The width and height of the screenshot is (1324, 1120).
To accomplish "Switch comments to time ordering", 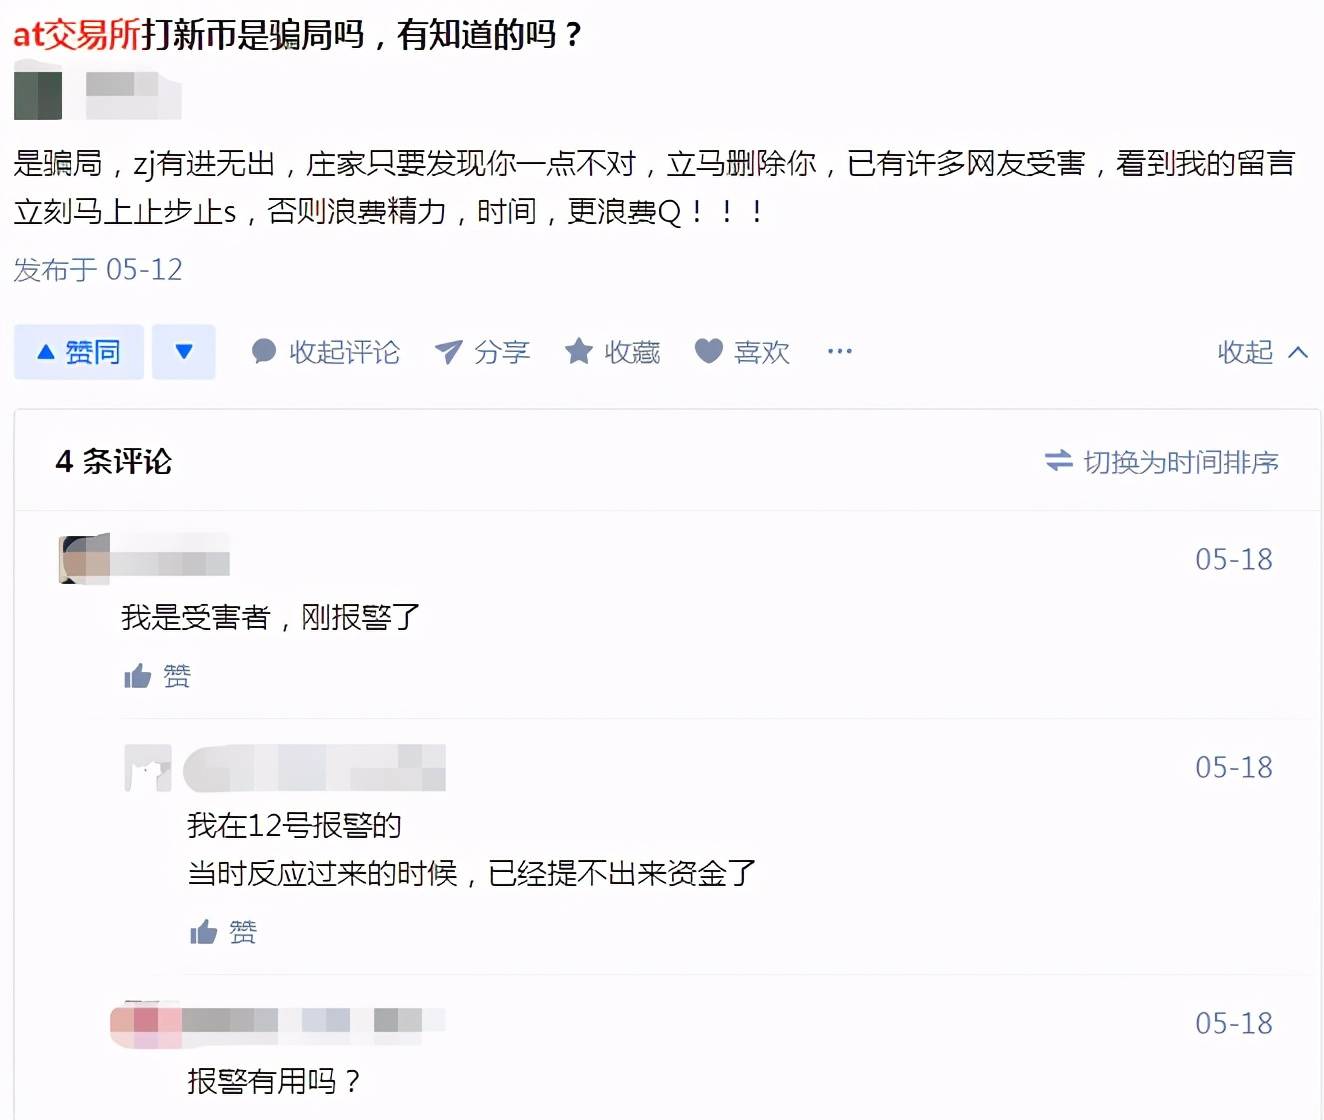I will pyautogui.click(x=1162, y=462).
